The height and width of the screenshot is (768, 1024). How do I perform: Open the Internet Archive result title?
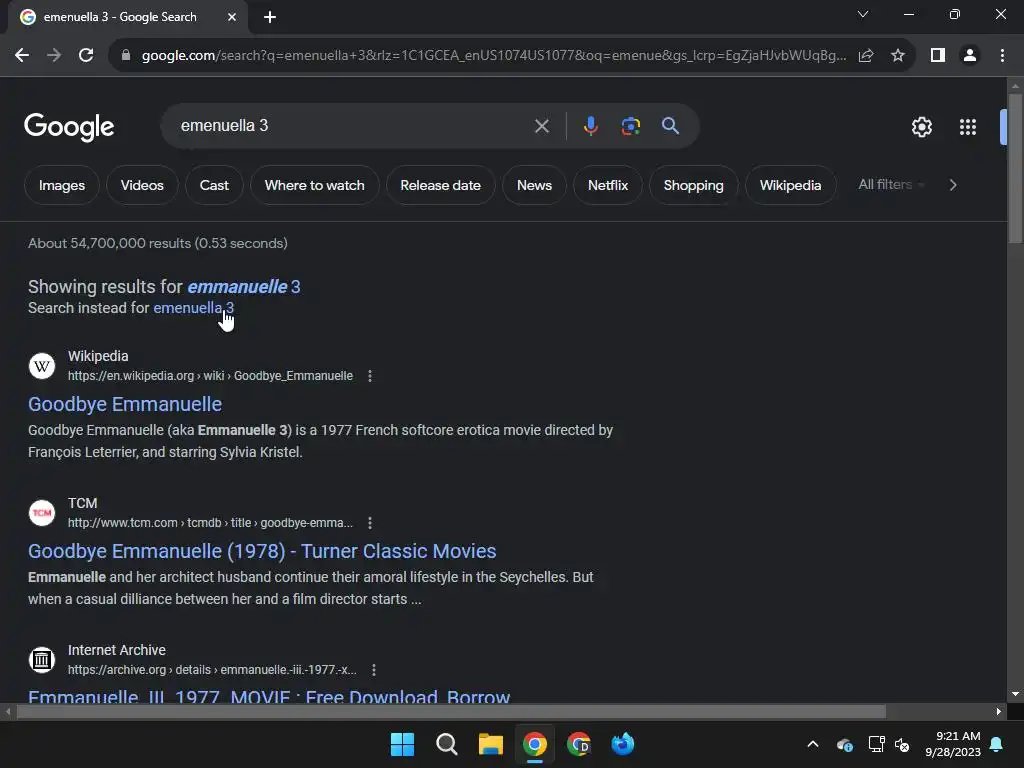click(x=269, y=696)
